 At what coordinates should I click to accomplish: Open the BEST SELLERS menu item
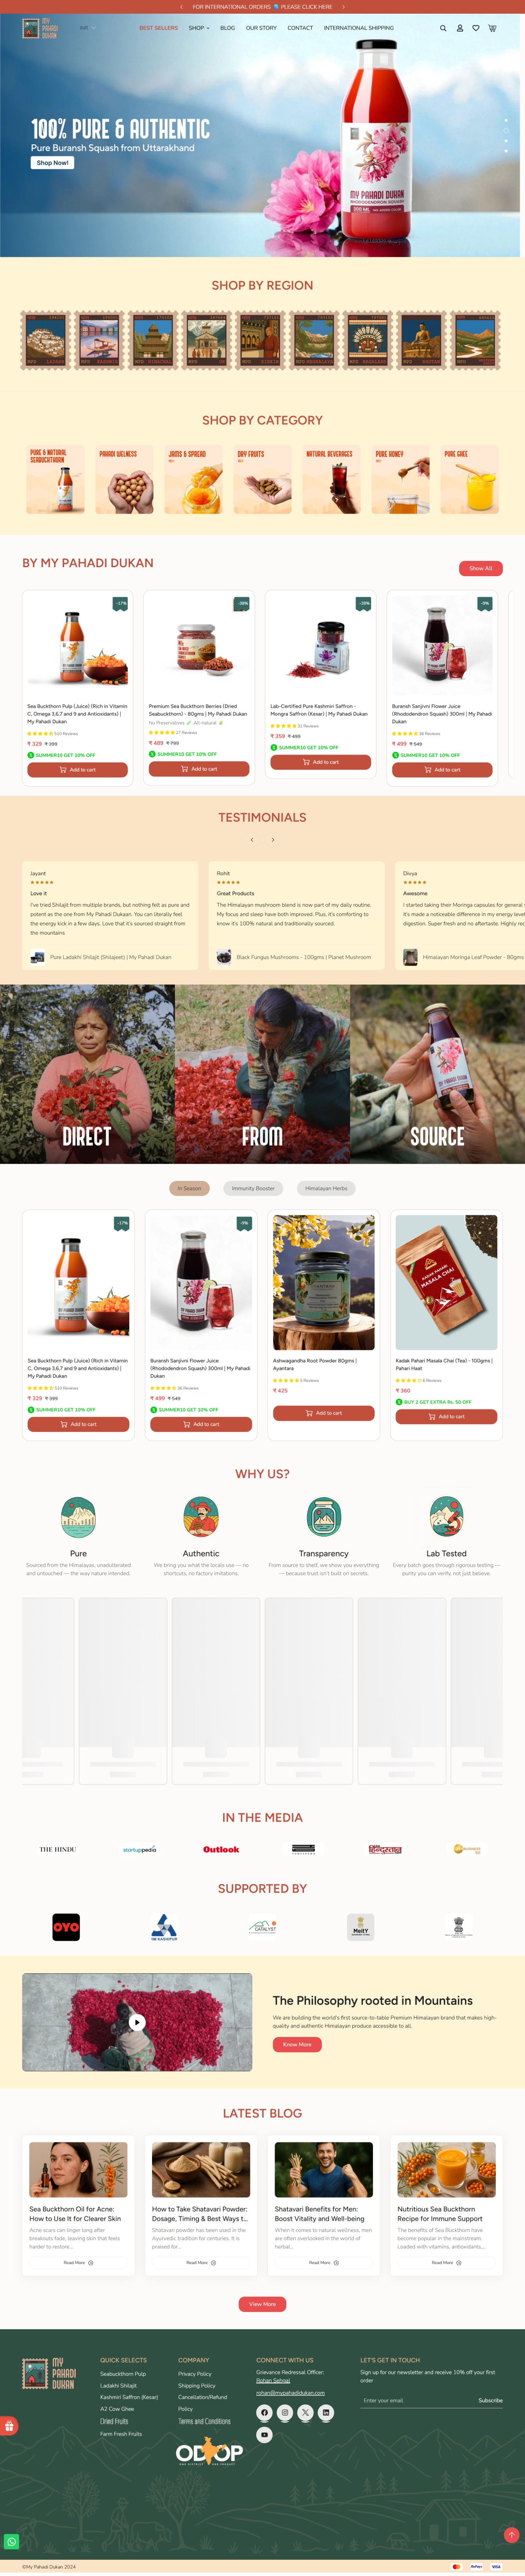click(x=158, y=28)
